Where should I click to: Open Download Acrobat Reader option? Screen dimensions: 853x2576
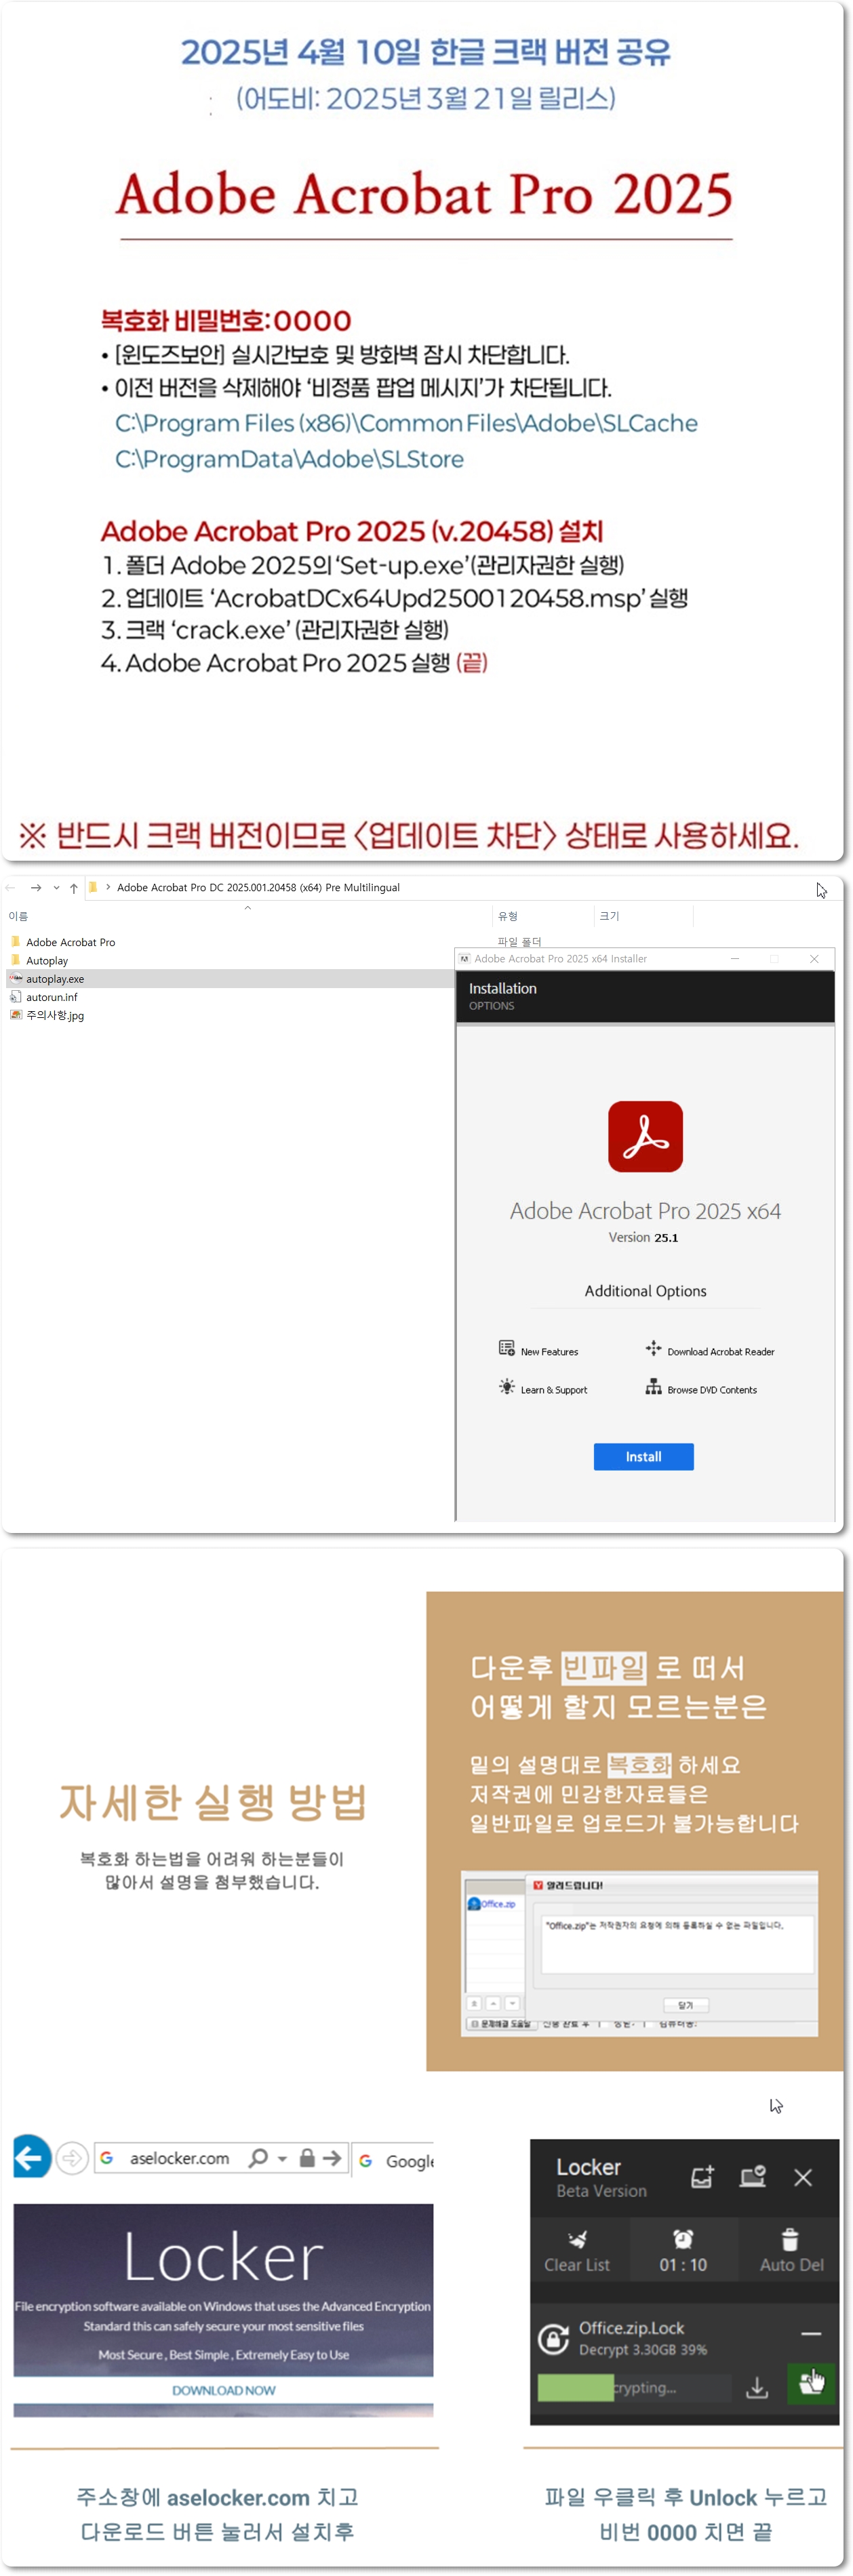710,1350
